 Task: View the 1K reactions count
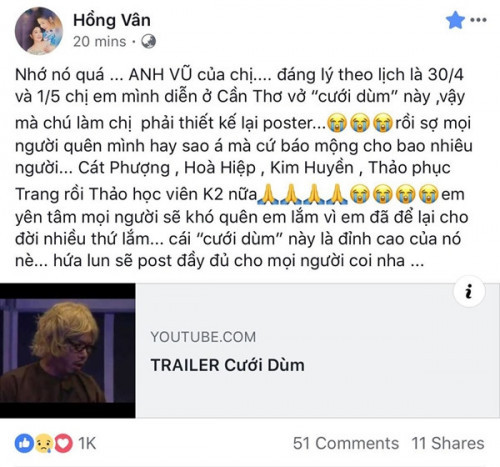(87, 443)
